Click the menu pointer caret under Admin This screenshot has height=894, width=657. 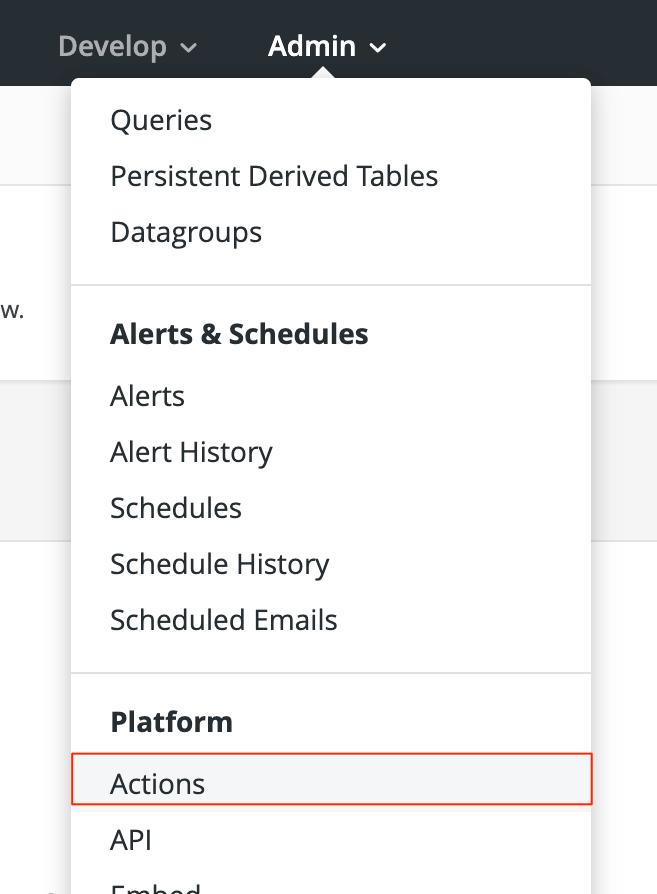pyautogui.click(x=322, y=73)
